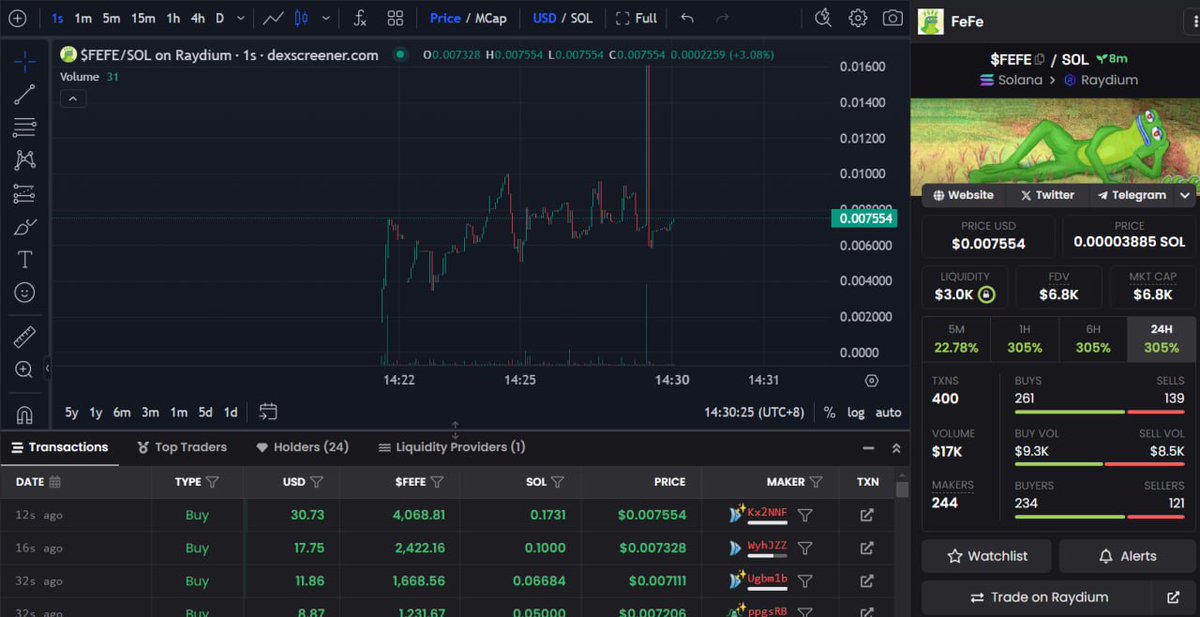The image size is (1200, 617).
Task: Toggle percent scale on chart
Action: [829, 412]
